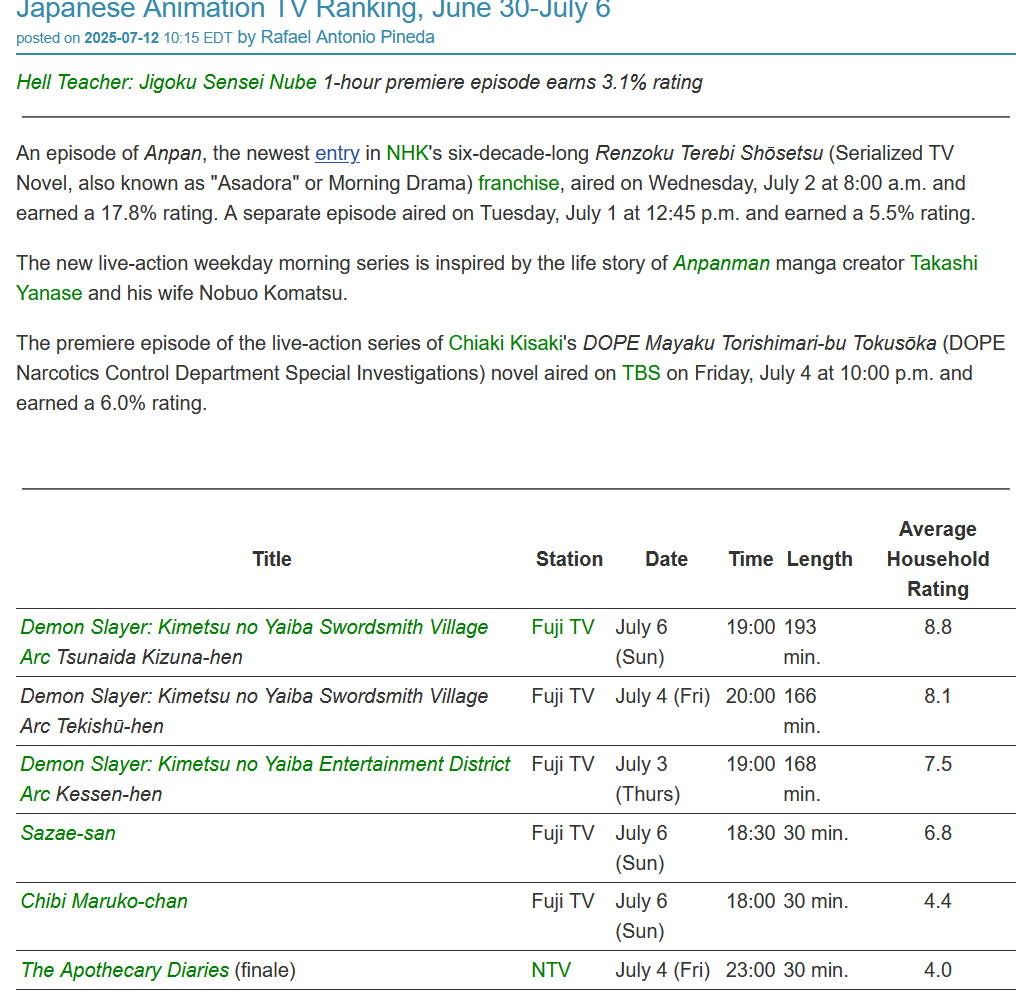Open Hell Teacher: Jigoku Sensei Nube link

pos(167,82)
